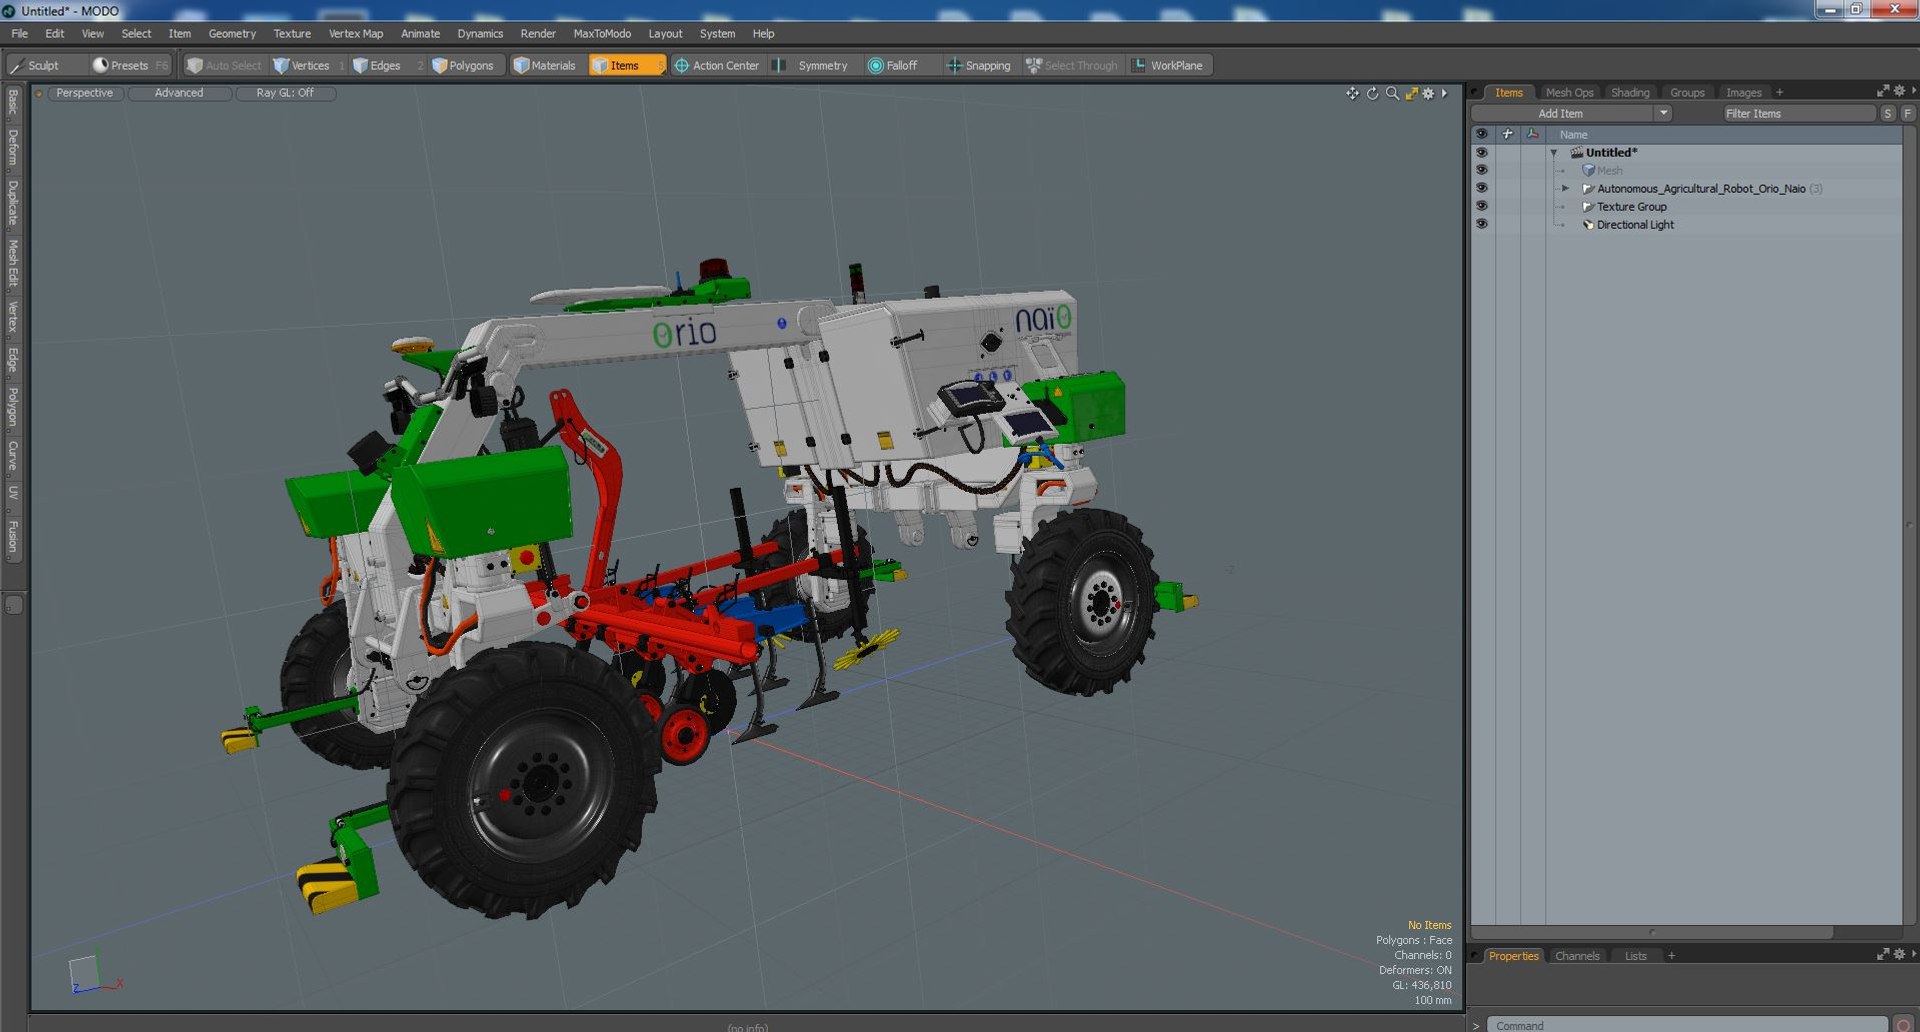Expand Autonomous_Agricultural_Robot_Orio_Naio group

click(x=1566, y=188)
